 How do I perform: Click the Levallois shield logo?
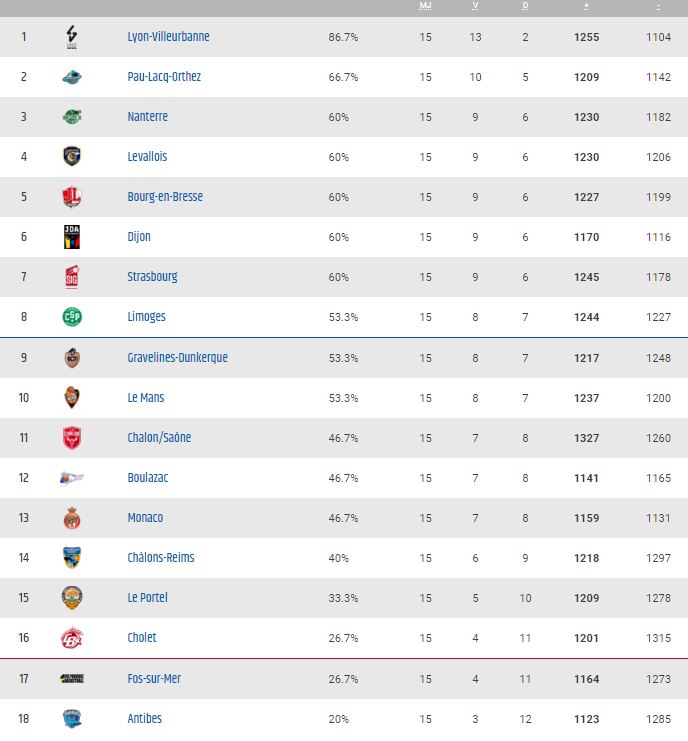click(72, 156)
